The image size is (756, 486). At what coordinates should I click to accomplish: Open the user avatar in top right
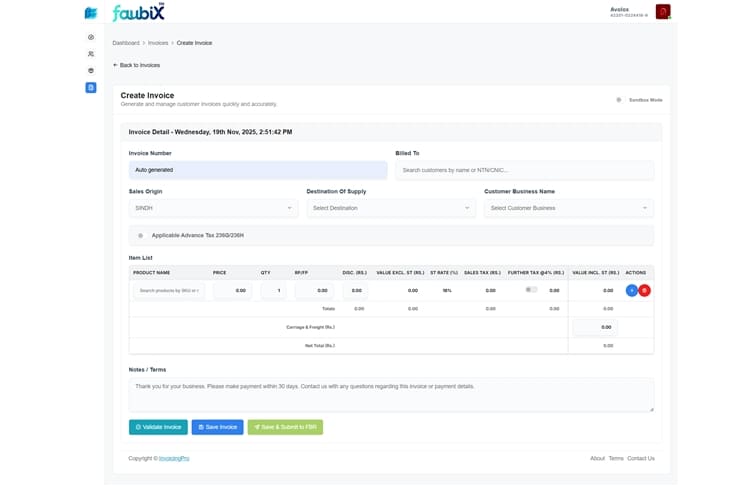click(x=663, y=12)
